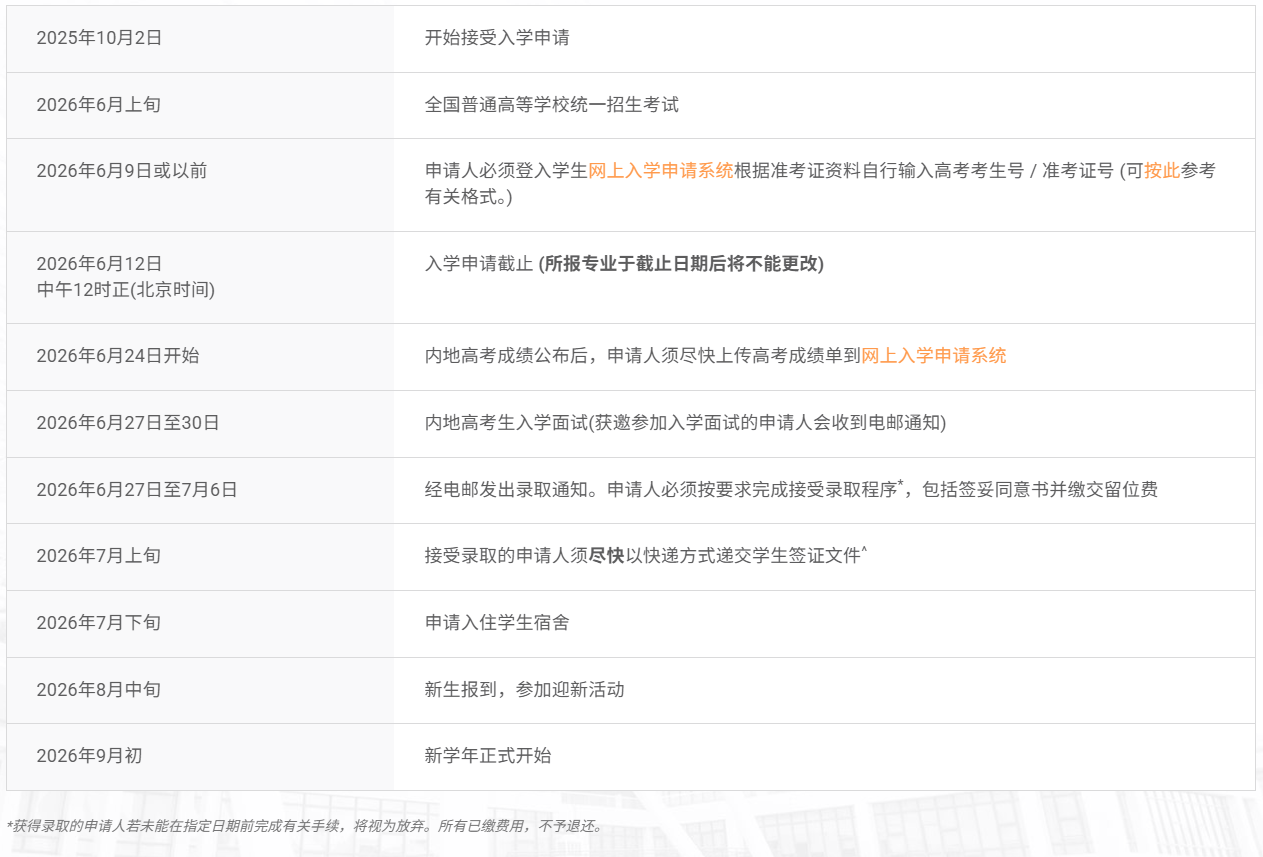
Task: Click the 申请入住学生宿舍 text
Action: [497, 622]
